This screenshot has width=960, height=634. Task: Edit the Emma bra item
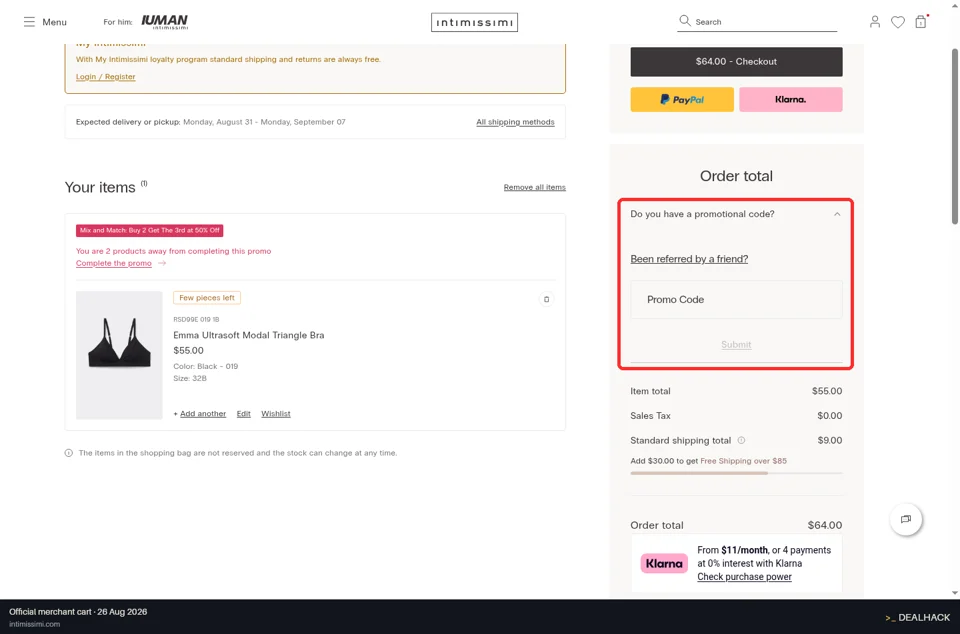click(243, 414)
